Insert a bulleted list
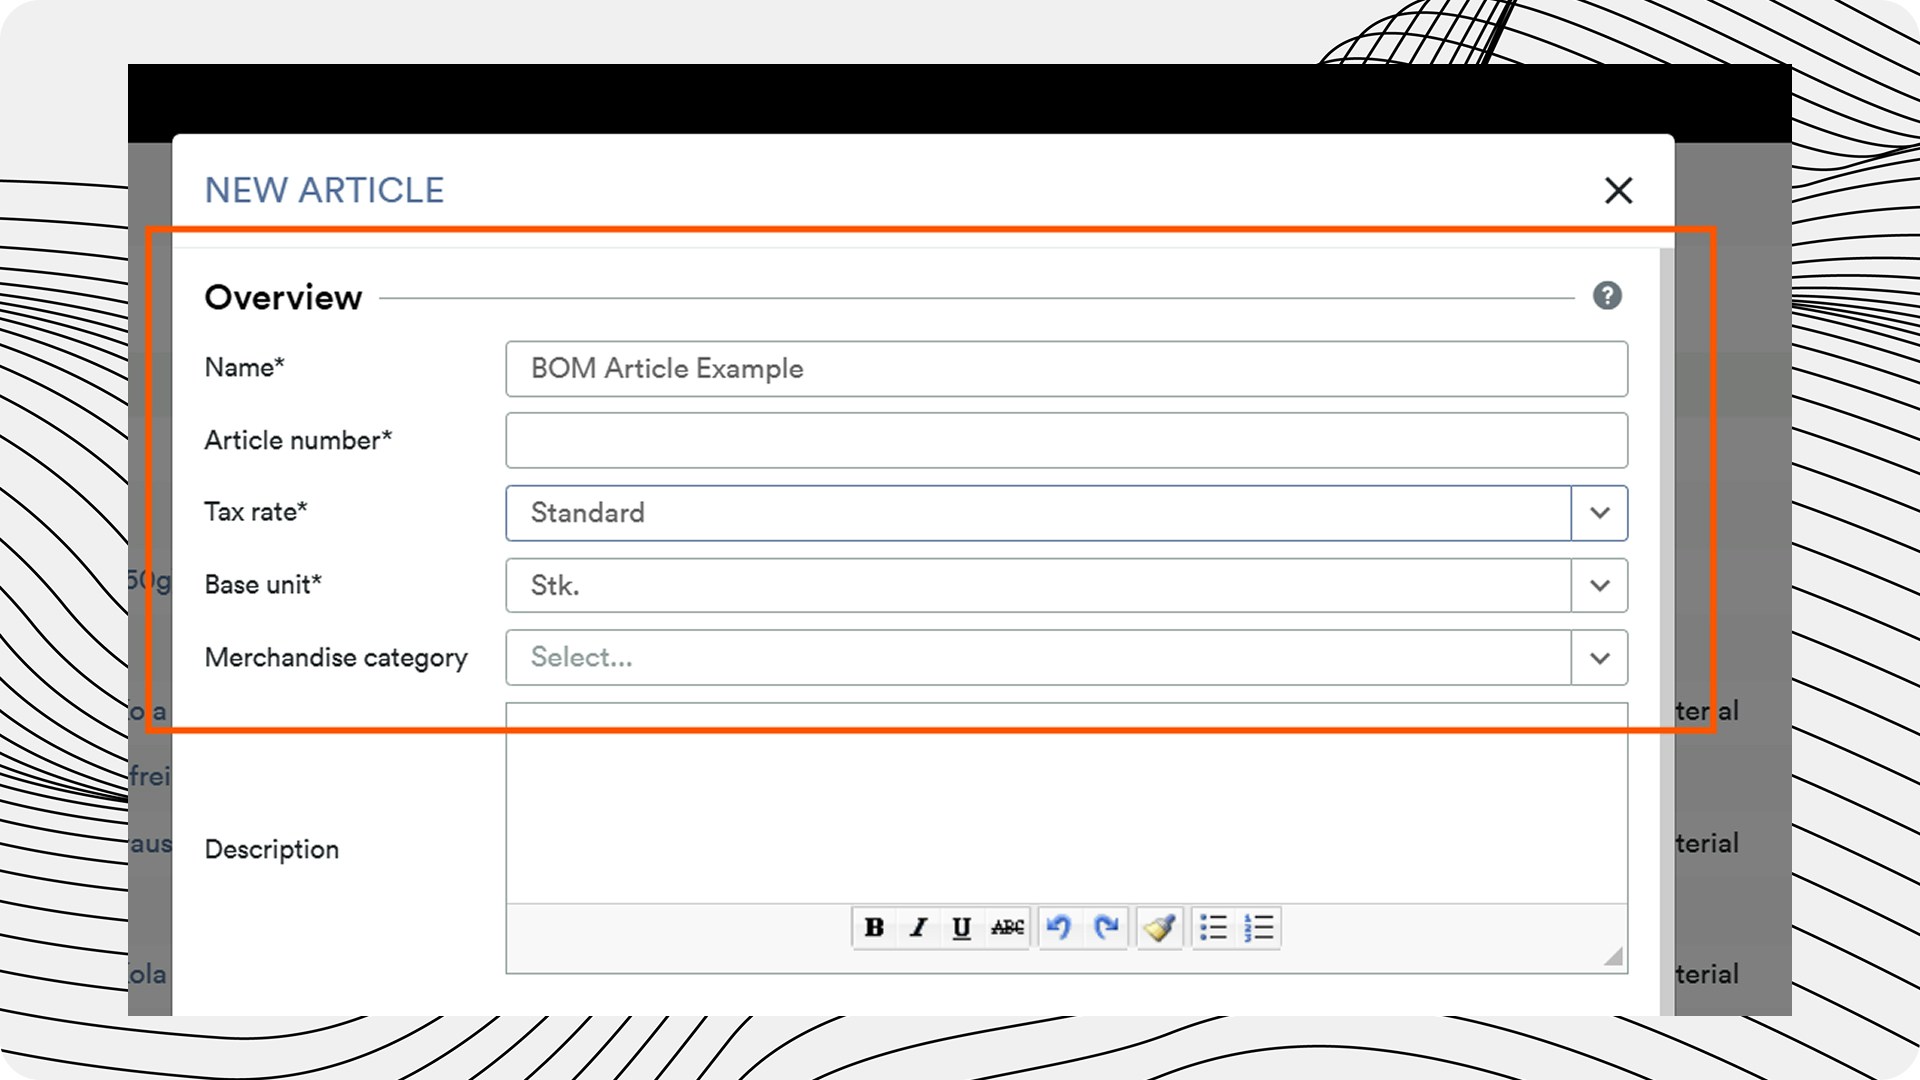1920x1080 pixels. (1213, 928)
